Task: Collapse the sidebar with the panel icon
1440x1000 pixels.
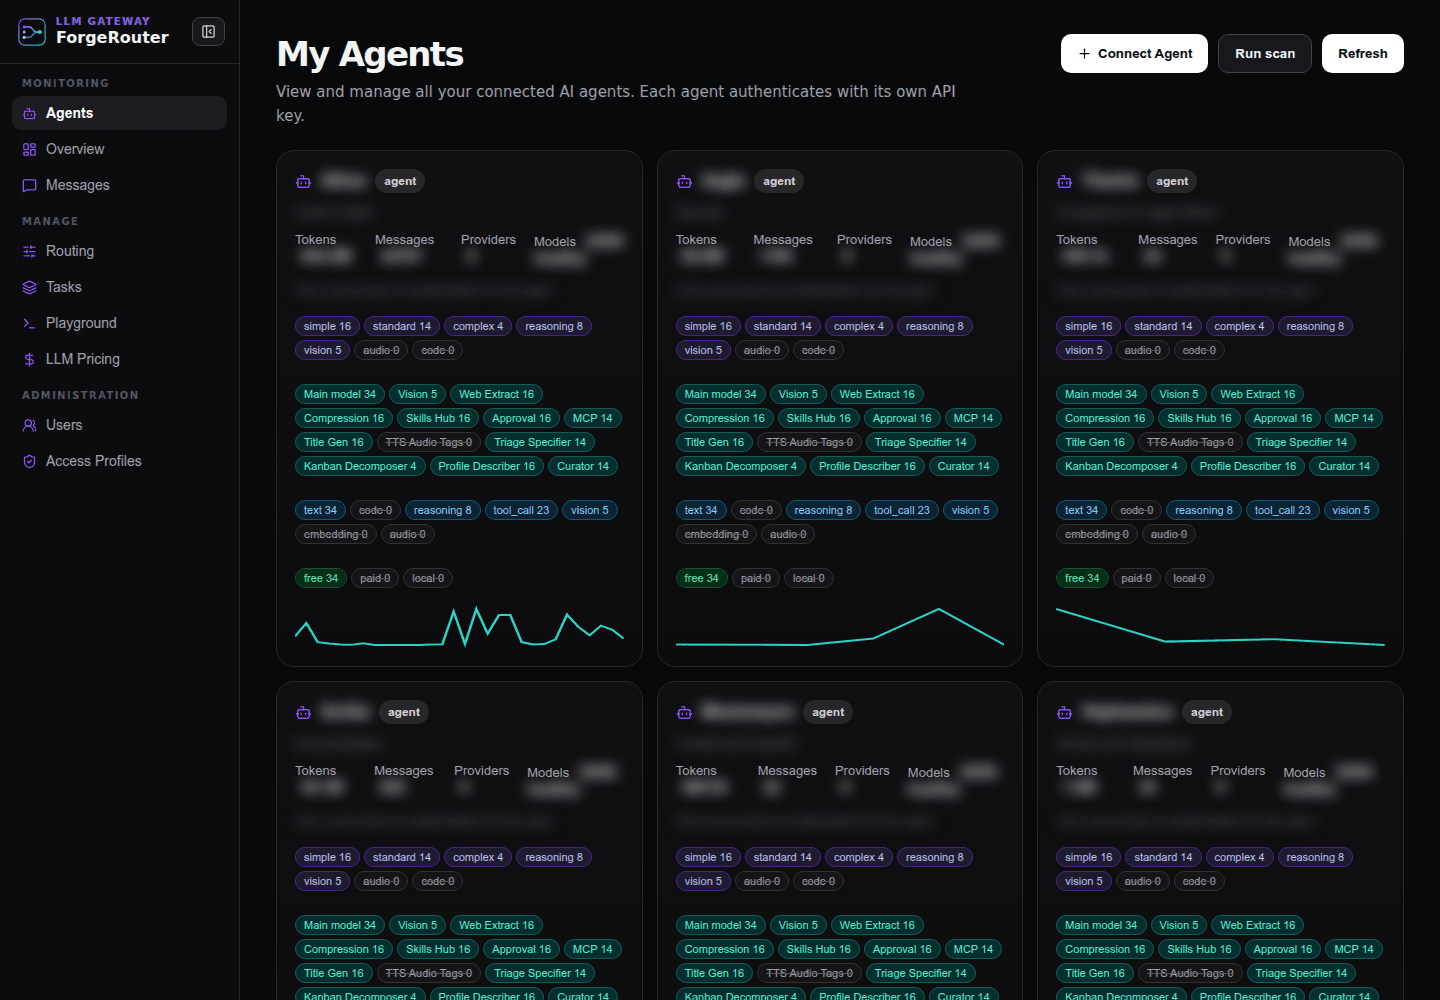Action: [x=208, y=32]
